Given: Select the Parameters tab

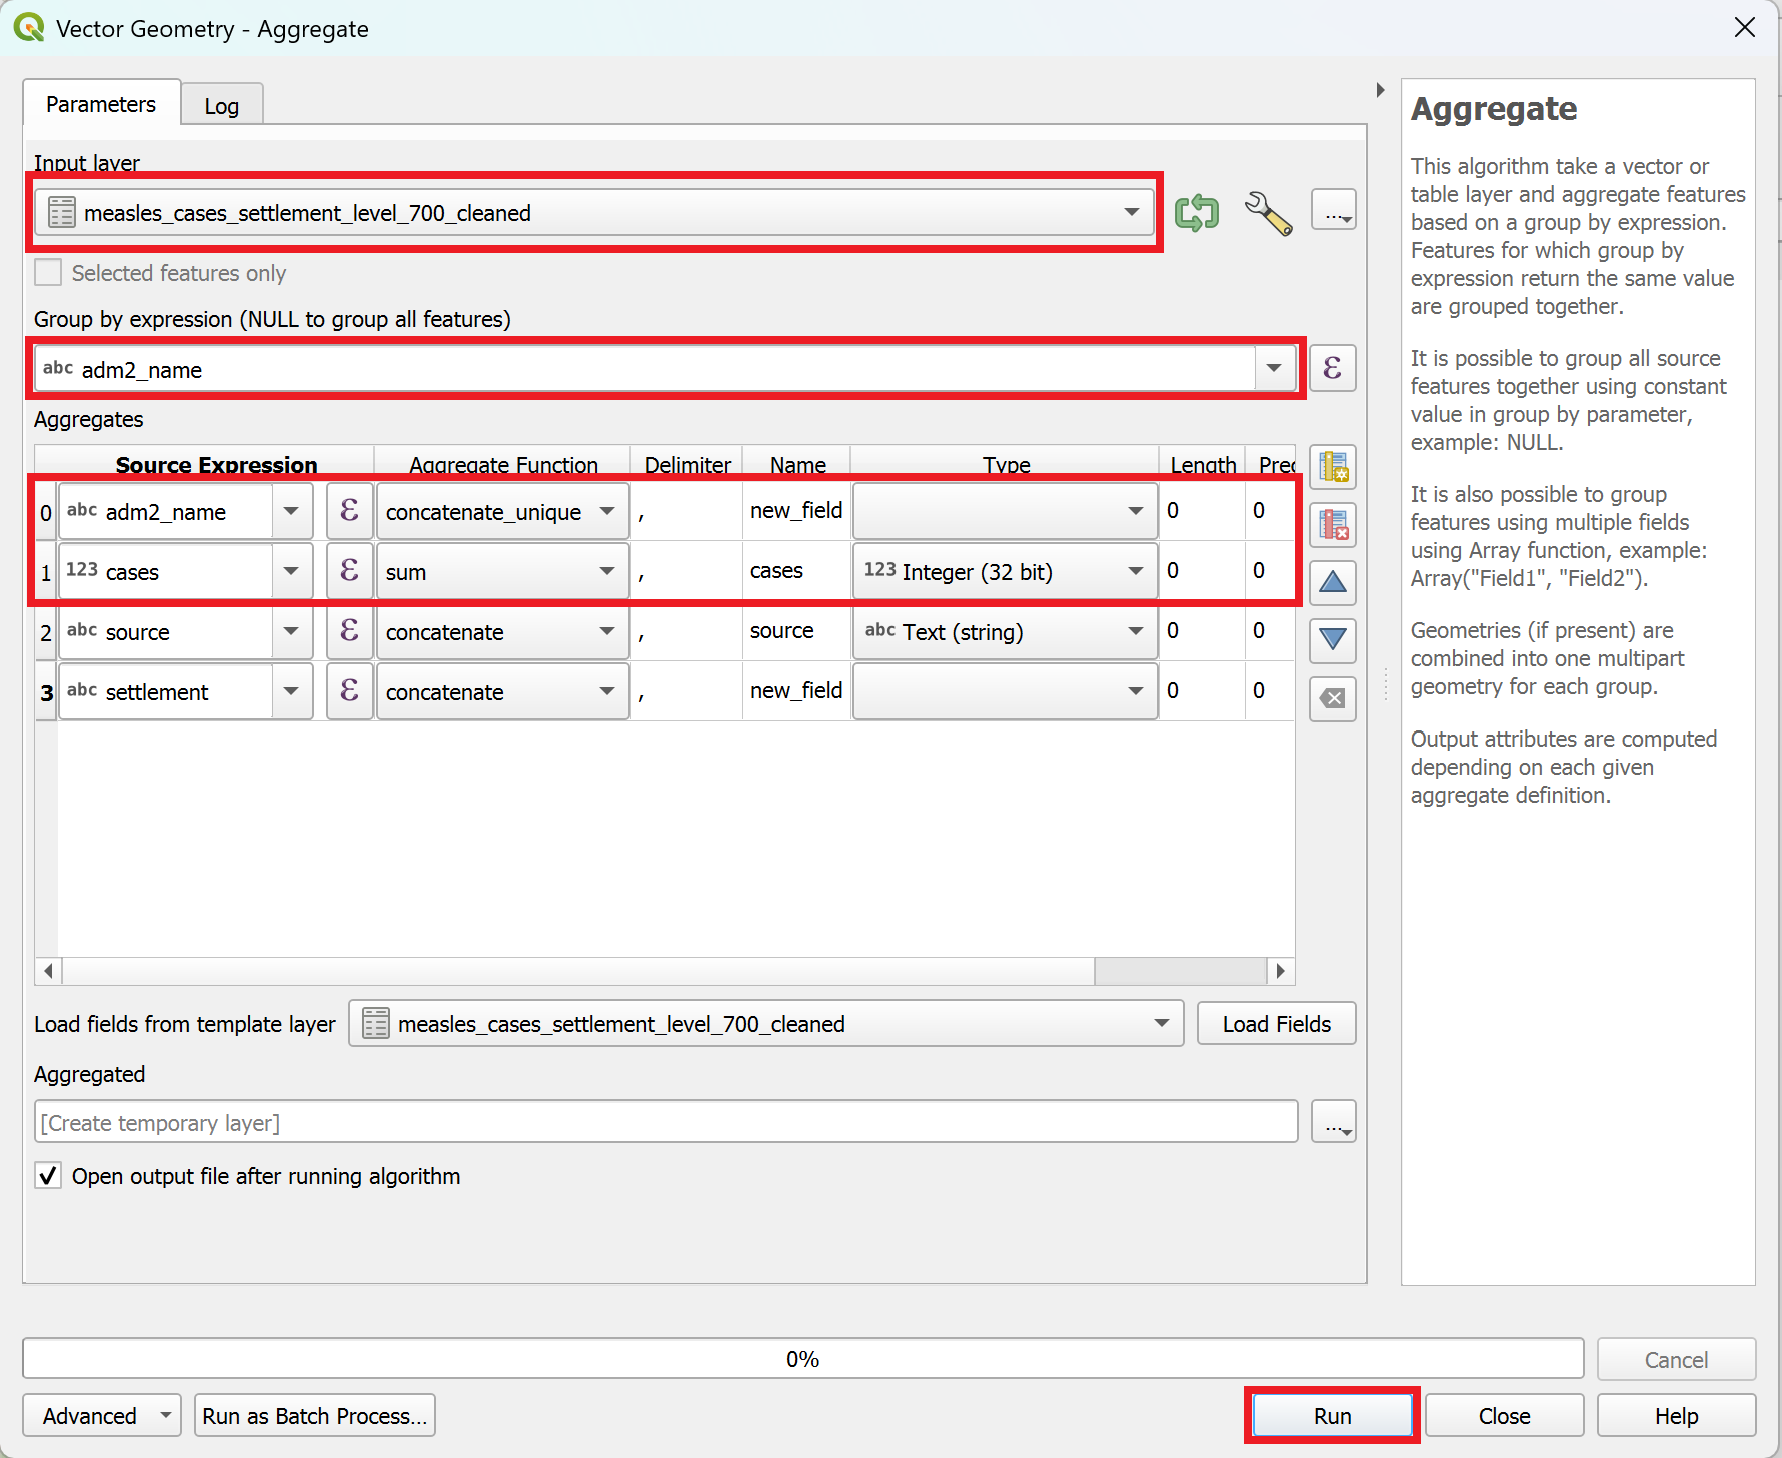Looking at the screenshot, I should coord(101,104).
